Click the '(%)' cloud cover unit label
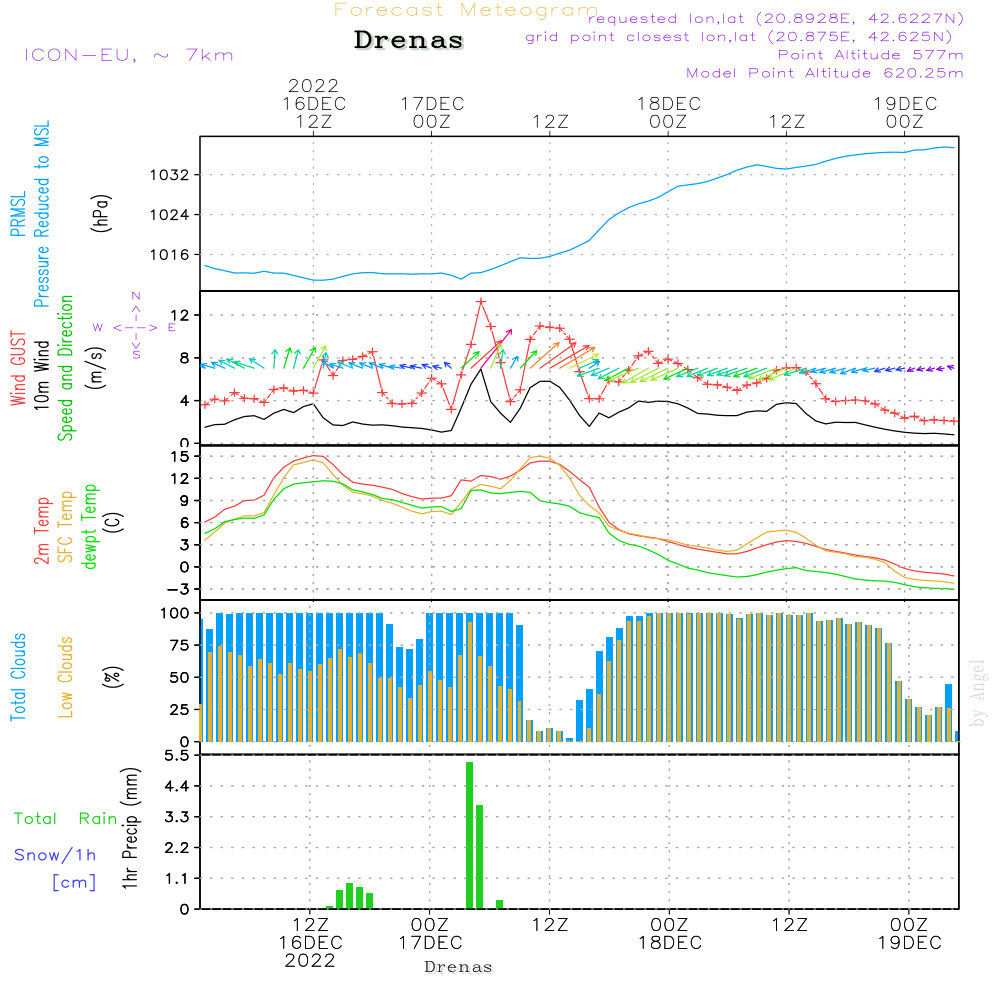The image size is (1000, 1000). click(112, 677)
